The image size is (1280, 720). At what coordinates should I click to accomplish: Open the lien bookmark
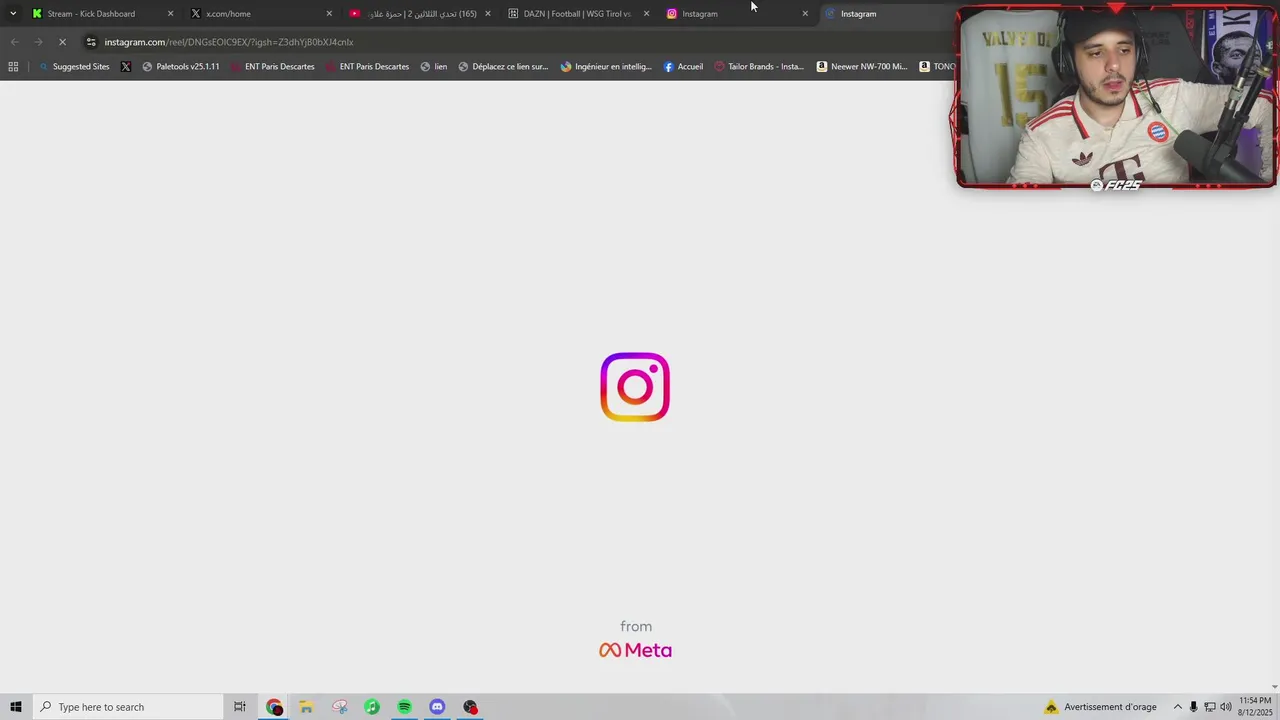point(433,67)
